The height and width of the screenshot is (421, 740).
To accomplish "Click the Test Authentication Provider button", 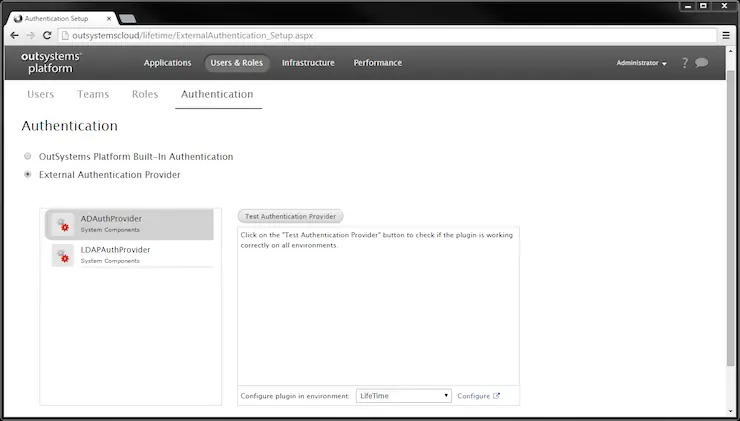I will [x=290, y=216].
